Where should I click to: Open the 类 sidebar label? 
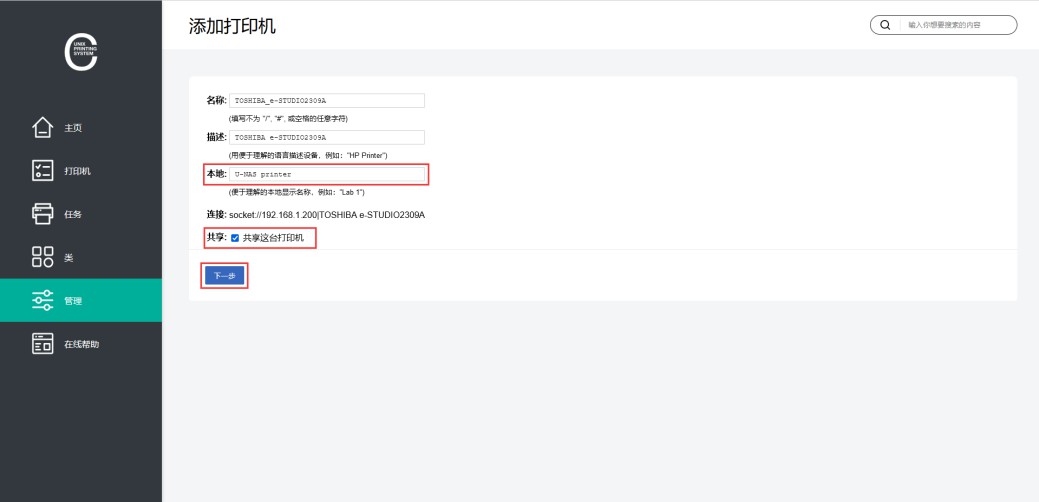69,257
